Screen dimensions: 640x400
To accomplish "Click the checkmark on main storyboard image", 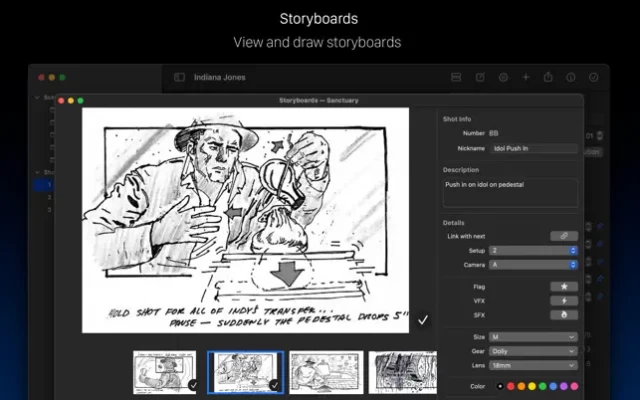I will pos(422,320).
